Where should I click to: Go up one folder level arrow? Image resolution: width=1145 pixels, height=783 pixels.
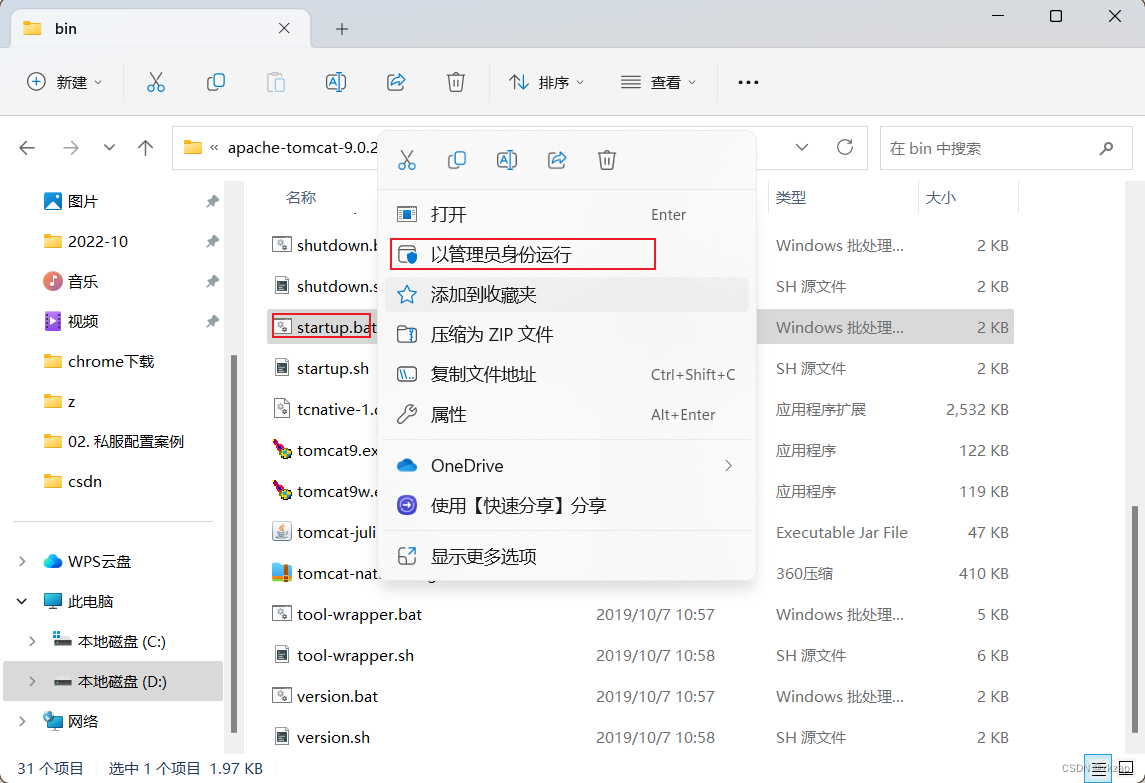(145, 148)
